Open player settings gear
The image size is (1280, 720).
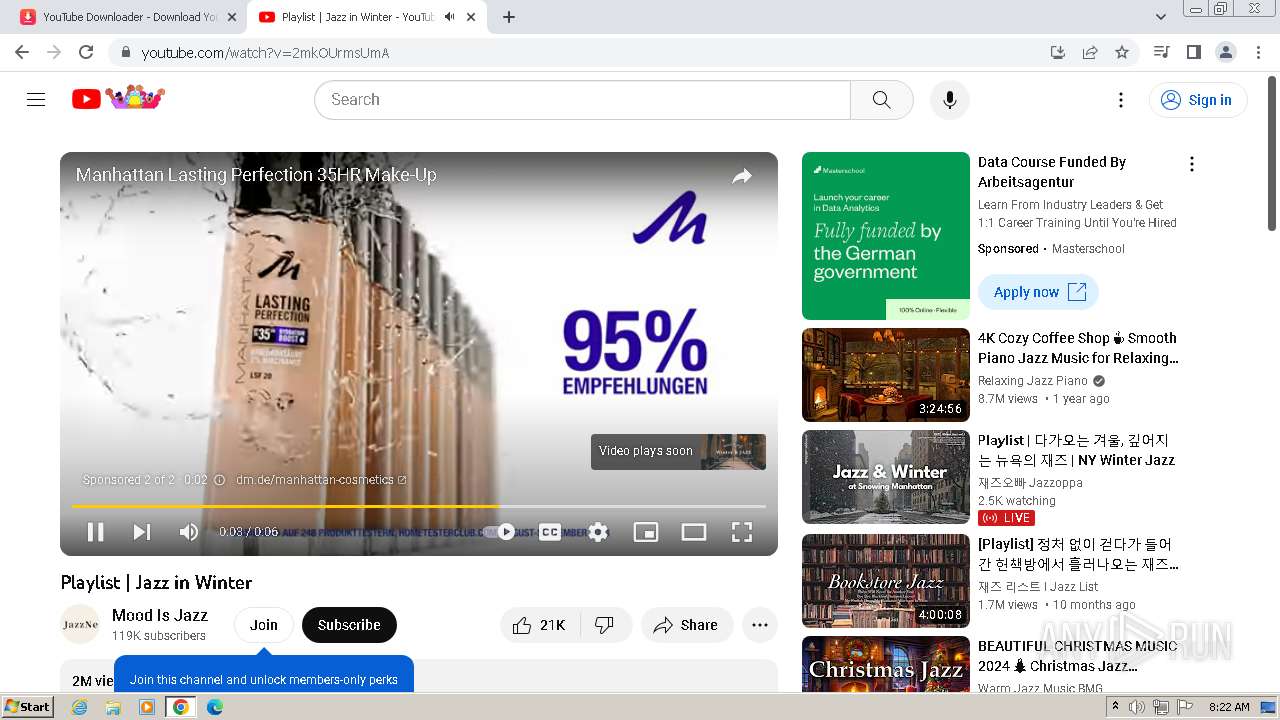(x=598, y=532)
